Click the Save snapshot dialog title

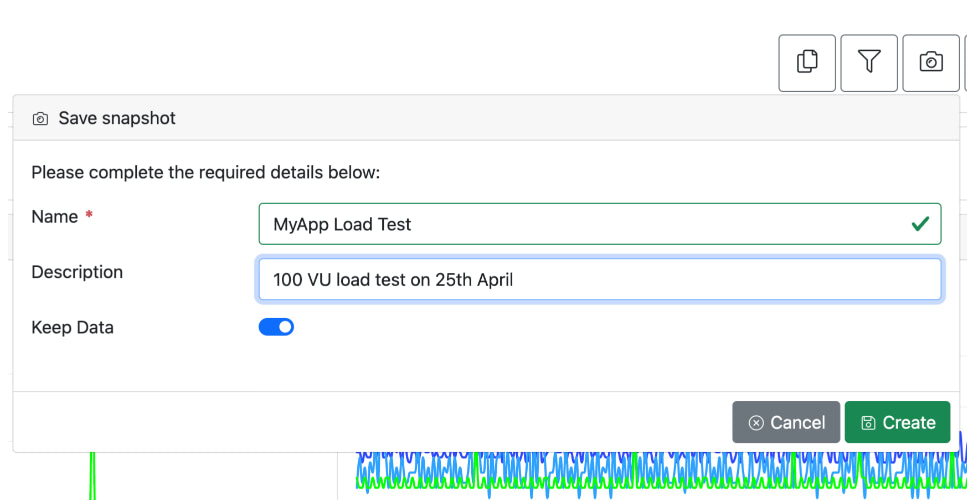[x=116, y=118]
